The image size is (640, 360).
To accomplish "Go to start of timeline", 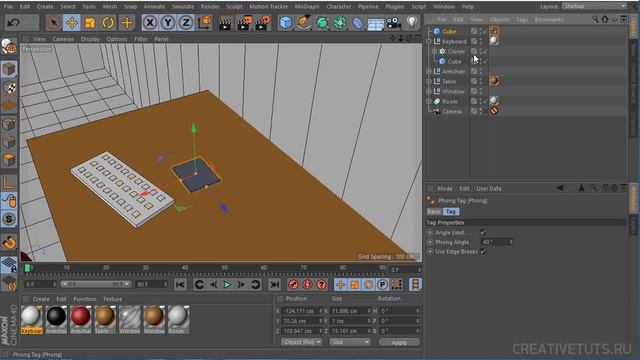I will (x=180, y=284).
